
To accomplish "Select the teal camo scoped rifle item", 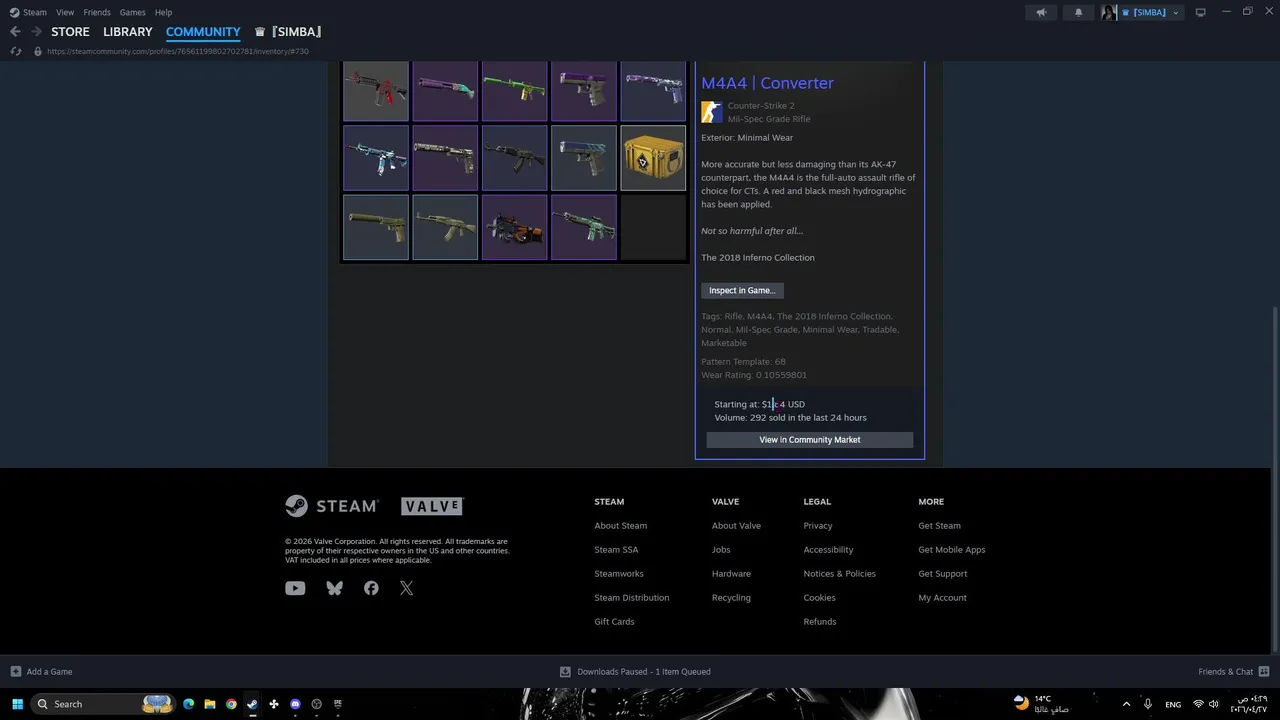I will point(584,227).
